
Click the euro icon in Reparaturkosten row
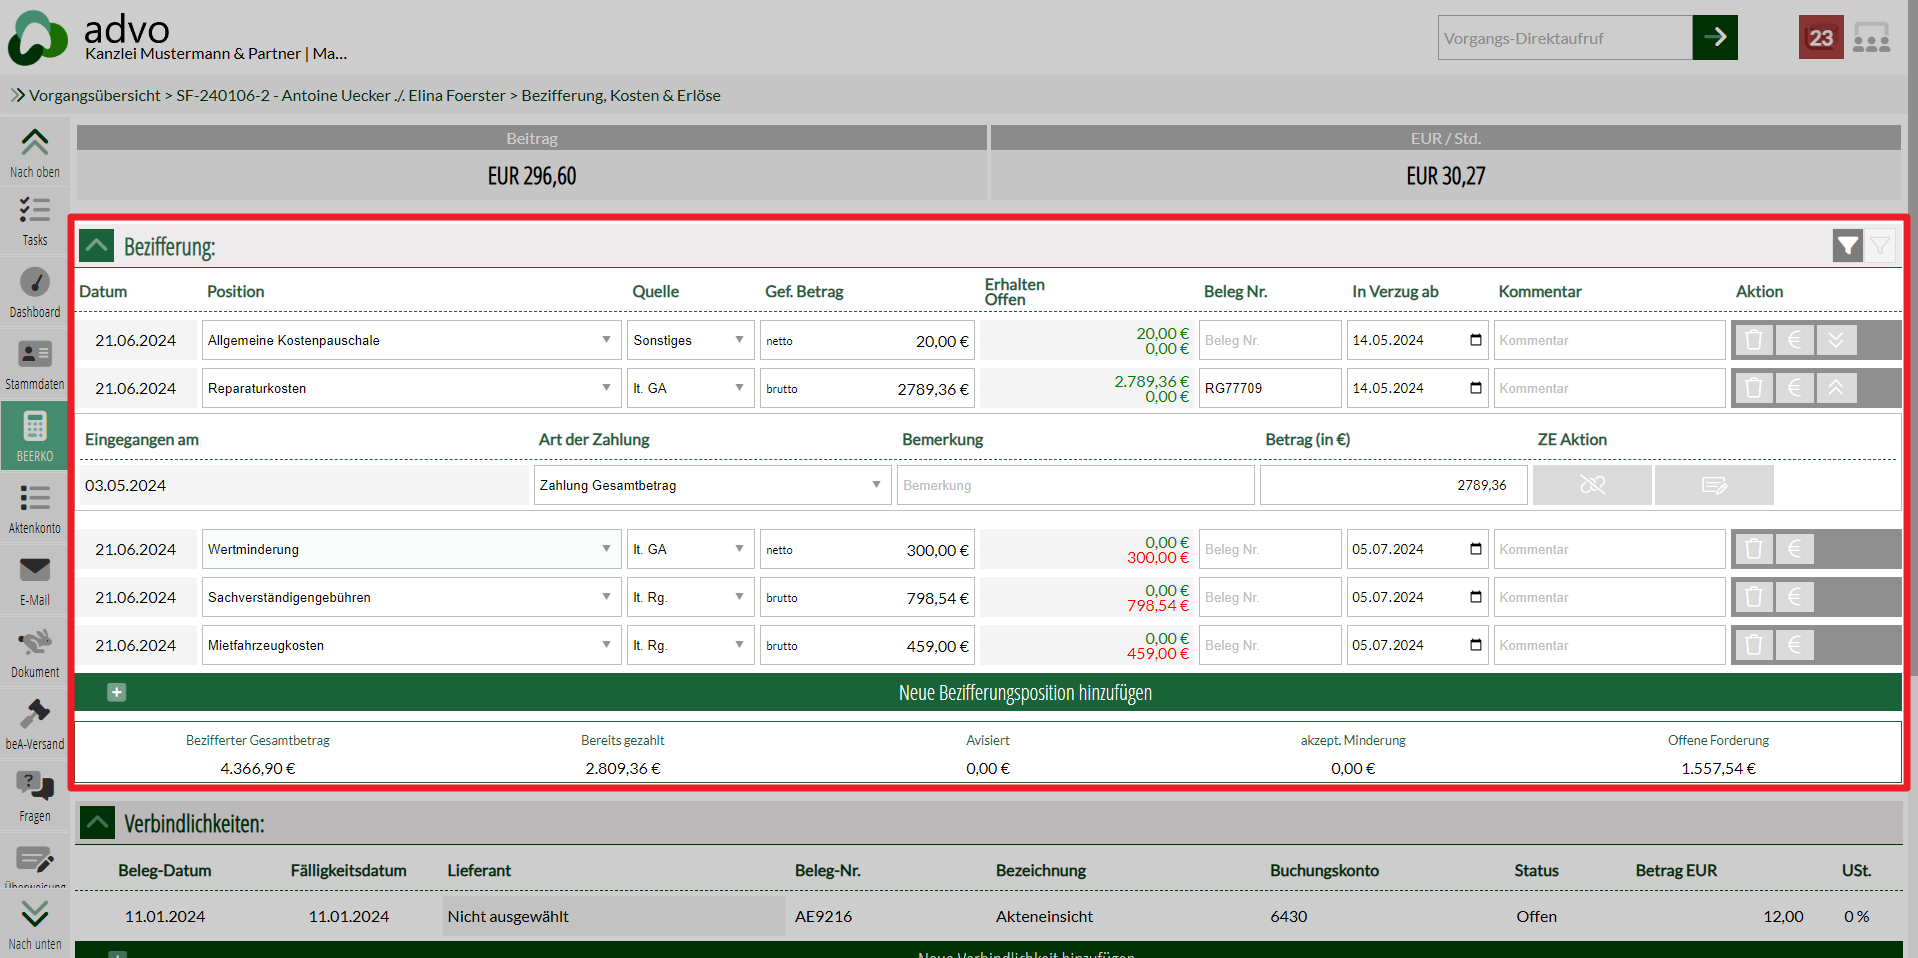(x=1794, y=388)
